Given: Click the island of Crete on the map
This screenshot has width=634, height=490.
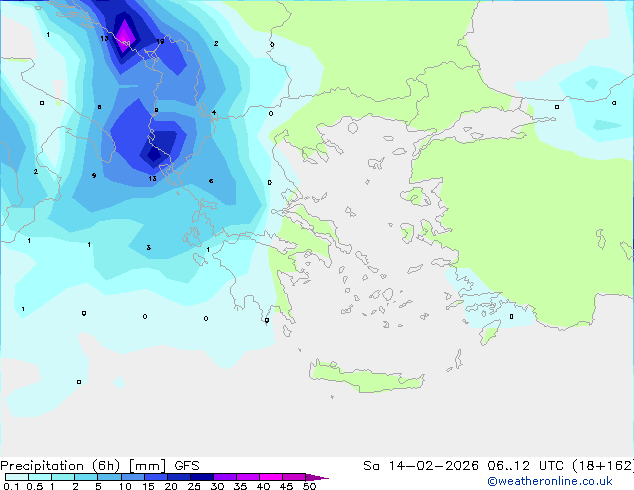Looking at the screenshot, I should (366, 376).
